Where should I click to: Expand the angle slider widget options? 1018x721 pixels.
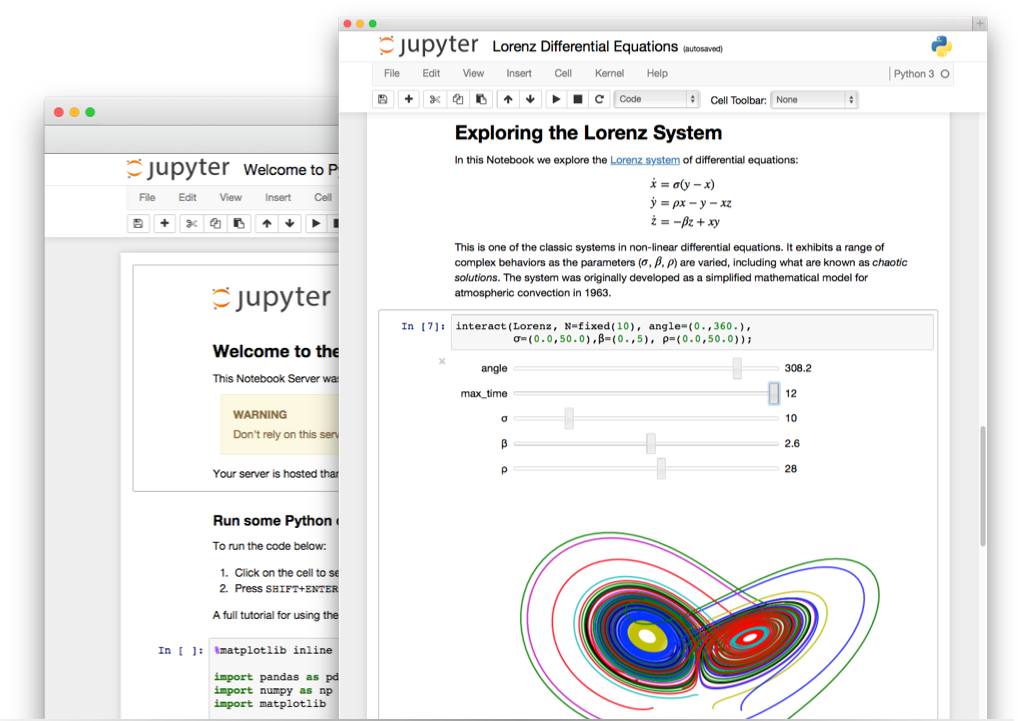pyautogui.click(x=735, y=368)
